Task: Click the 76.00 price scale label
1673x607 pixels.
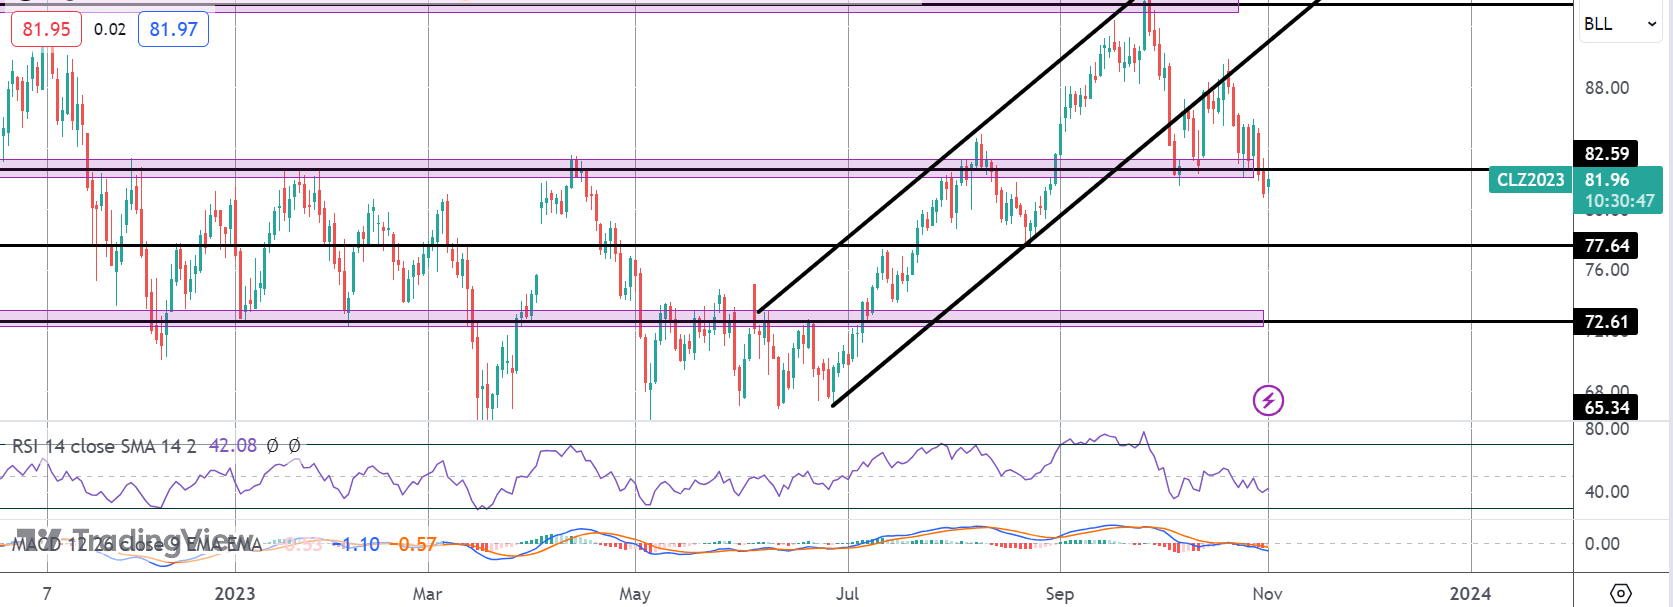Action: coord(1607,270)
